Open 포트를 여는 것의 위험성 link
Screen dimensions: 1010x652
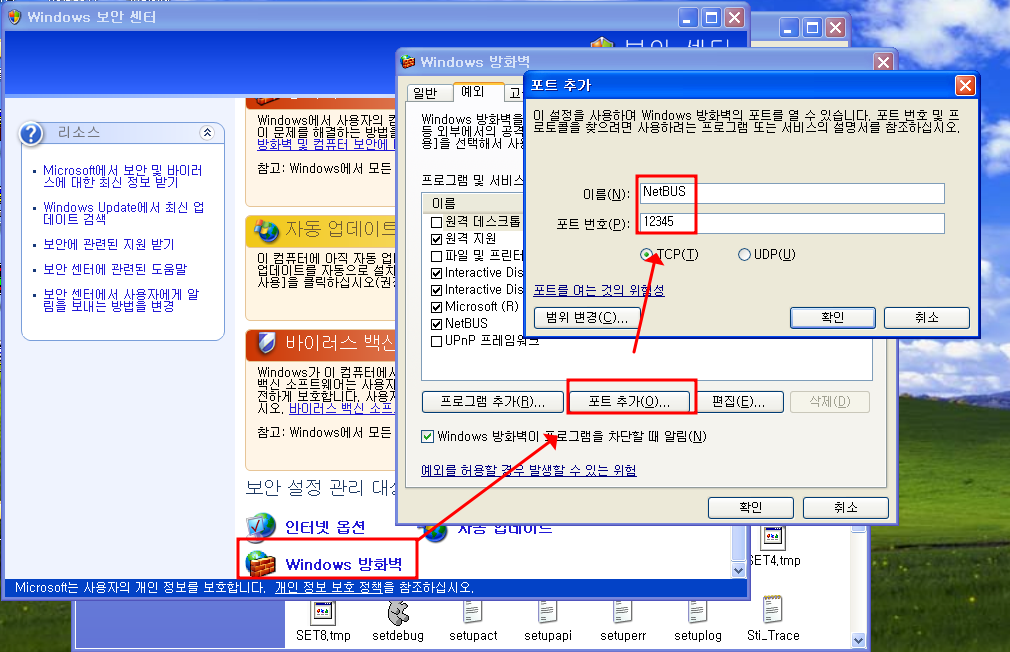[x=599, y=291]
